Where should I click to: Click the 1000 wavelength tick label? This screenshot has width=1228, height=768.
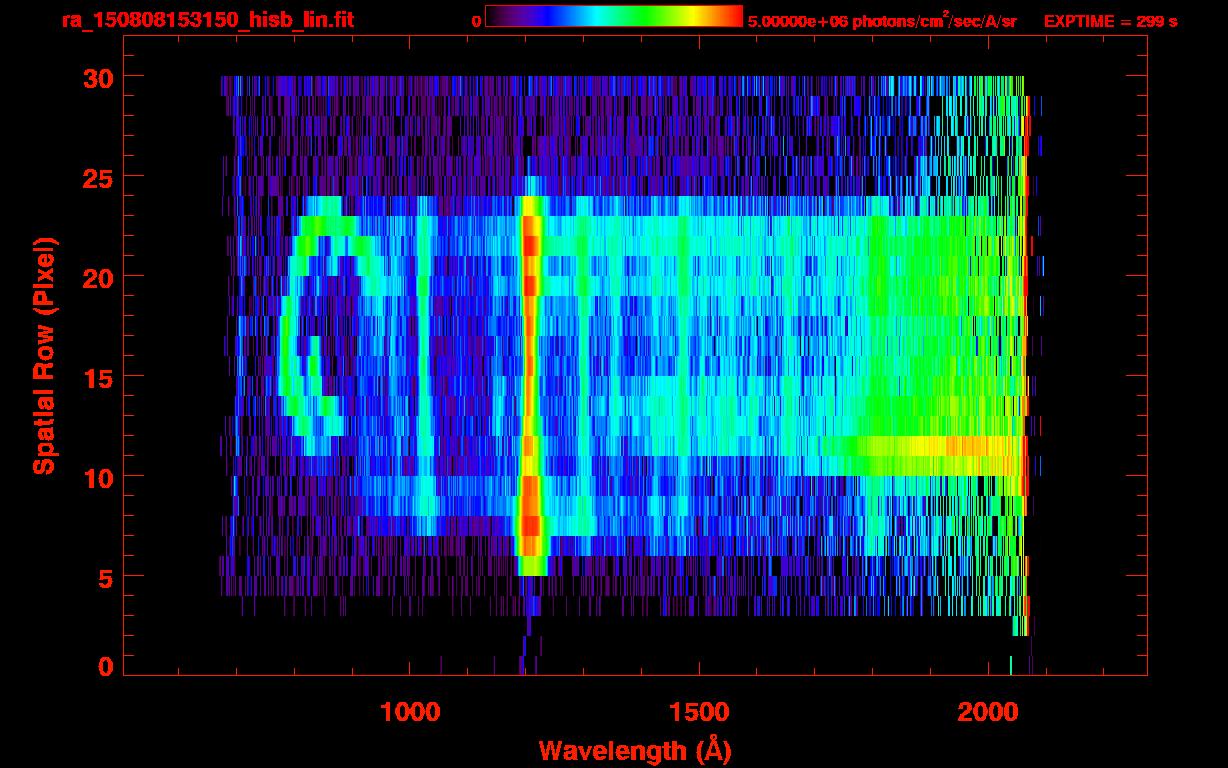click(410, 712)
